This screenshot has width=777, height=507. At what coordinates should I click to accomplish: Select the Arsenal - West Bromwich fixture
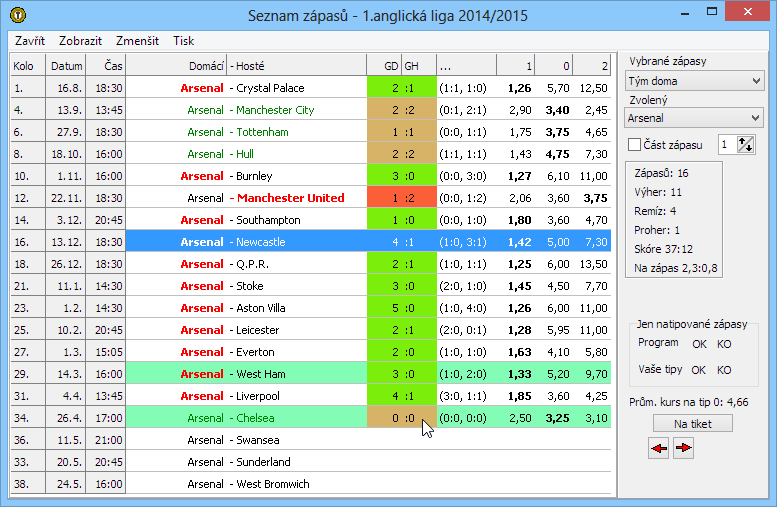(x=311, y=484)
